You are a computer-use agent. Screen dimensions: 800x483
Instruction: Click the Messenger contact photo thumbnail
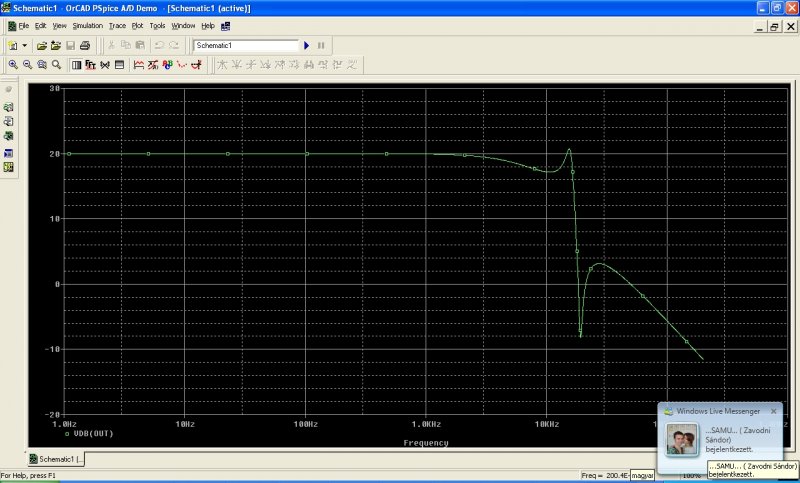click(682, 440)
